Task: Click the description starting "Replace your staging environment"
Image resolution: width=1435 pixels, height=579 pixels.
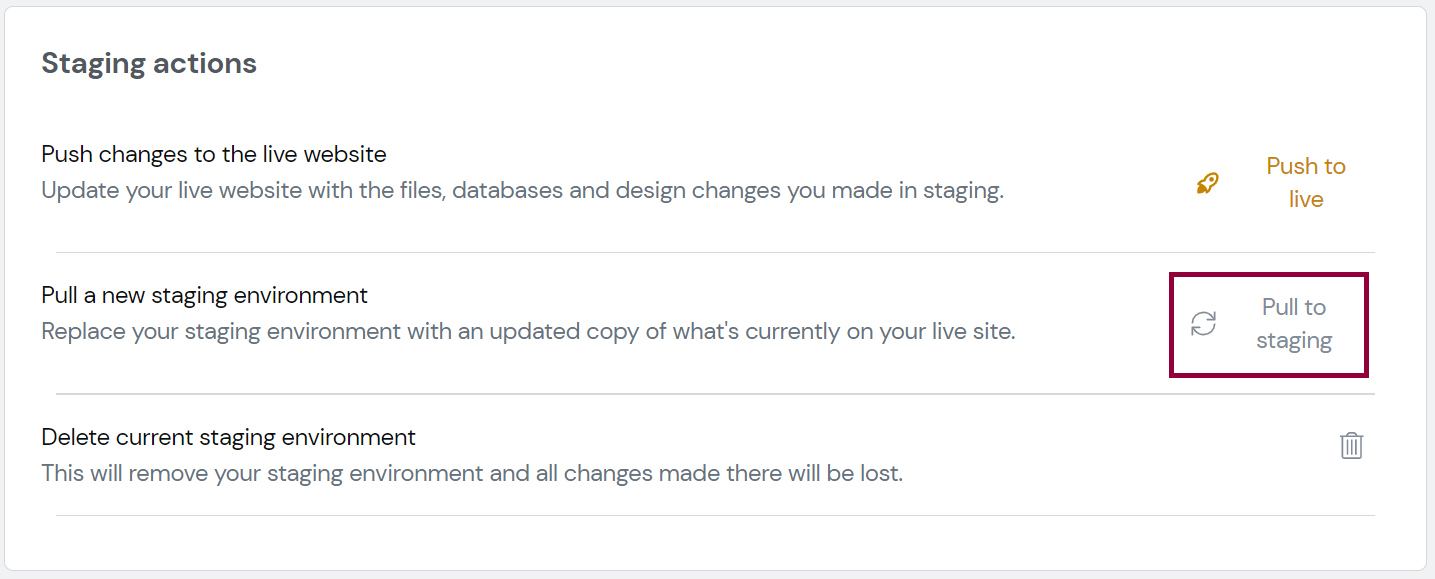Action: pos(528,331)
